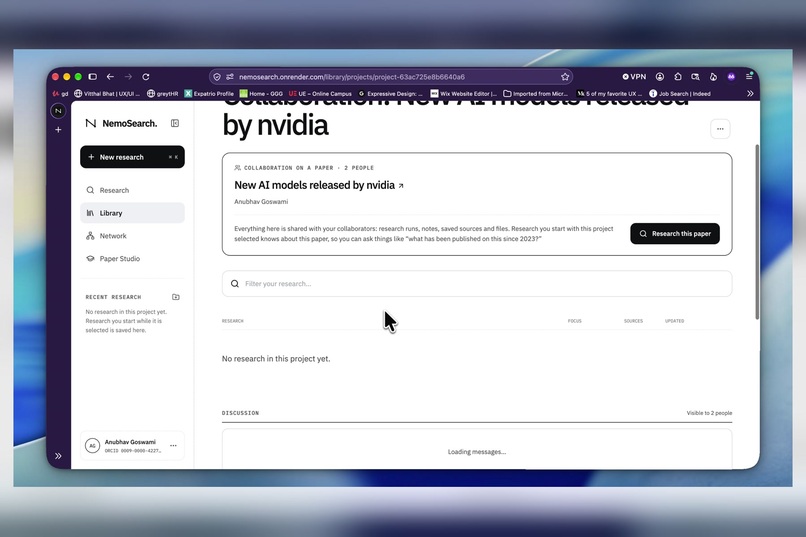The height and width of the screenshot is (537, 806).
Task: Click the NemoSearch logo
Action: pos(121,123)
